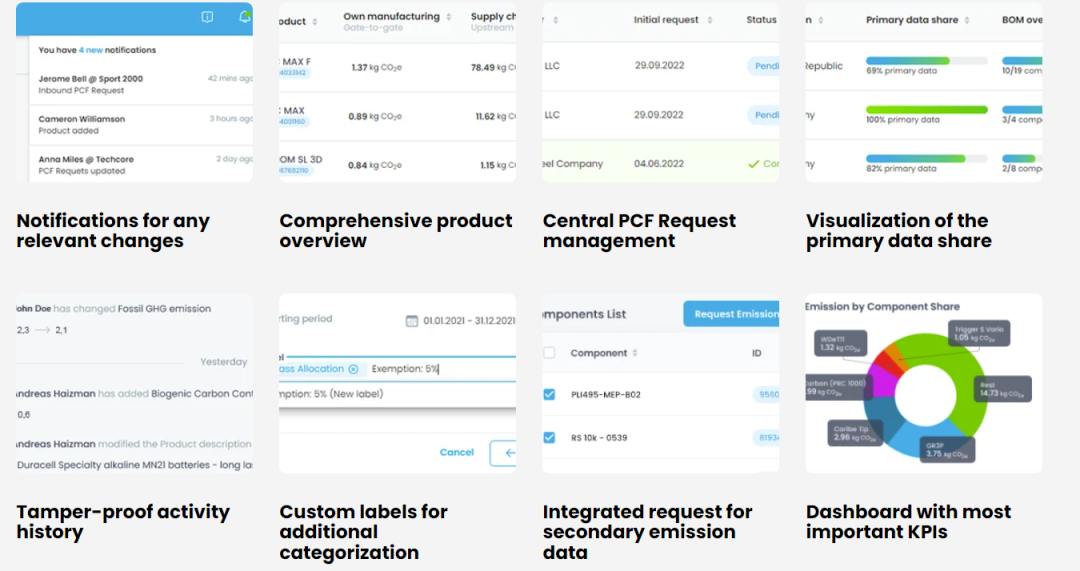Click the Product description modification entry
The height and width of the screenshot is (571, 1080).
(x=134, y=444)
